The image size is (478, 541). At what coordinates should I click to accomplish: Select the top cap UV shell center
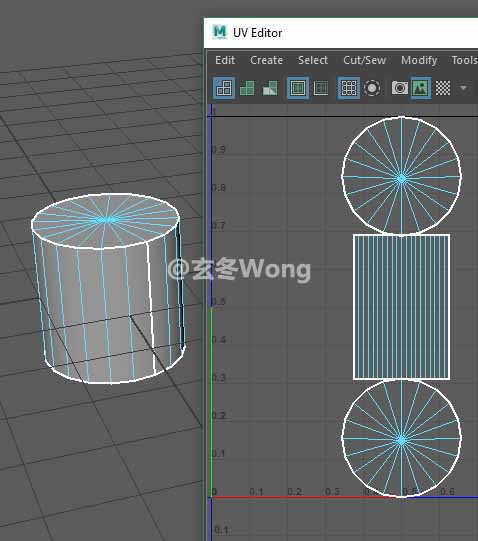(401, 179)
